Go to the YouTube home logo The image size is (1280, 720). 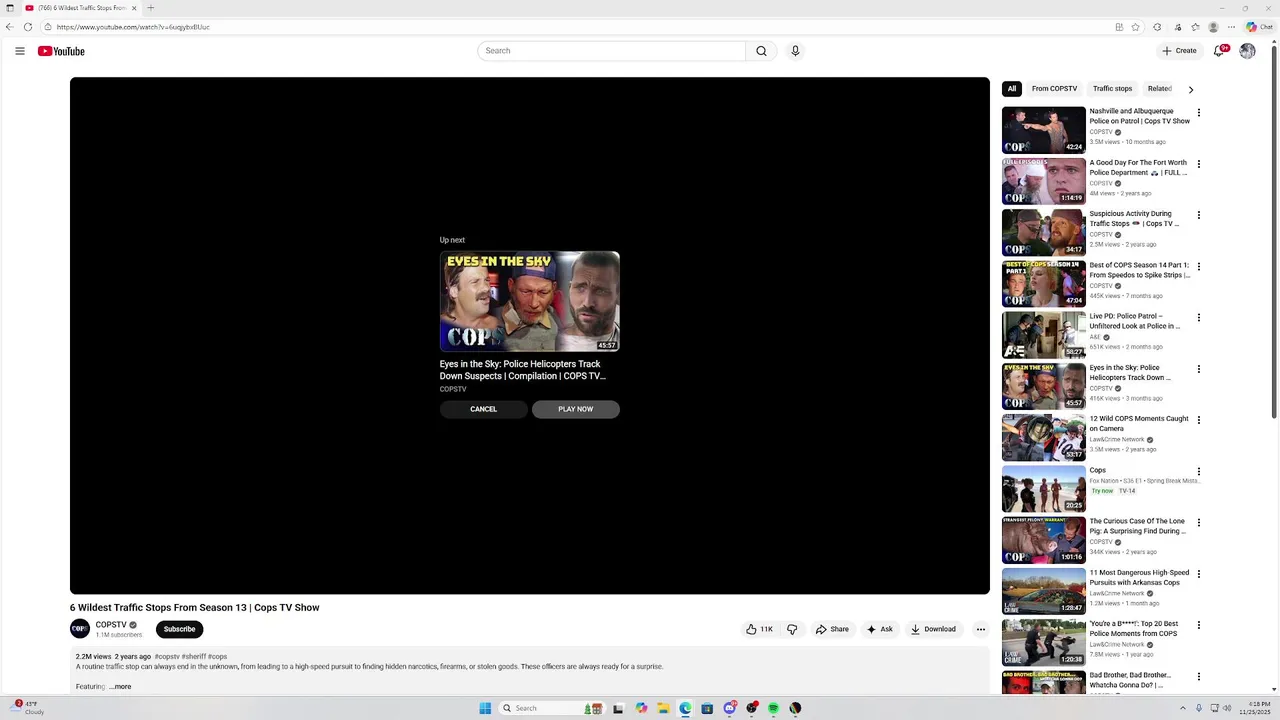[61, 51]
